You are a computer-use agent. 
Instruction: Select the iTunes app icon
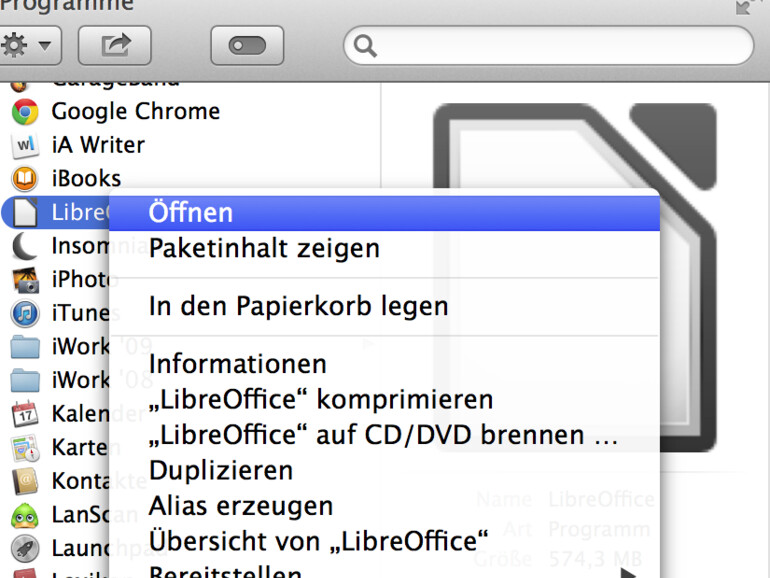point(25,313)
